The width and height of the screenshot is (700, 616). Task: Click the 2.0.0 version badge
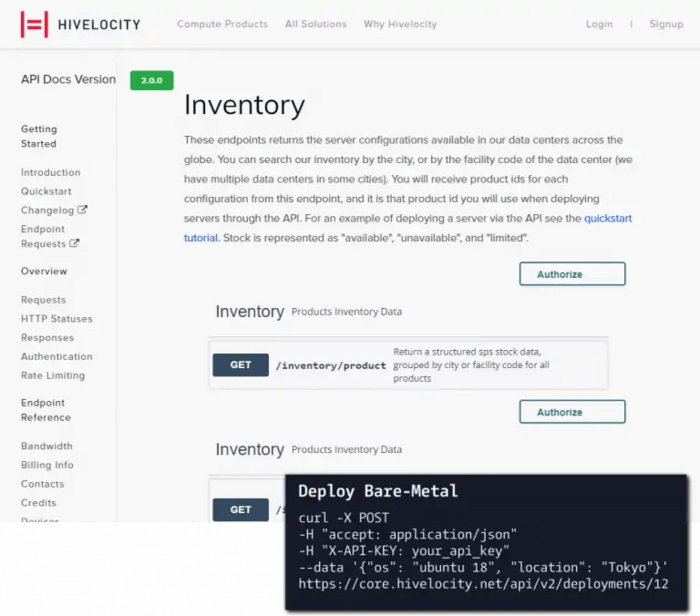point(152,80)
